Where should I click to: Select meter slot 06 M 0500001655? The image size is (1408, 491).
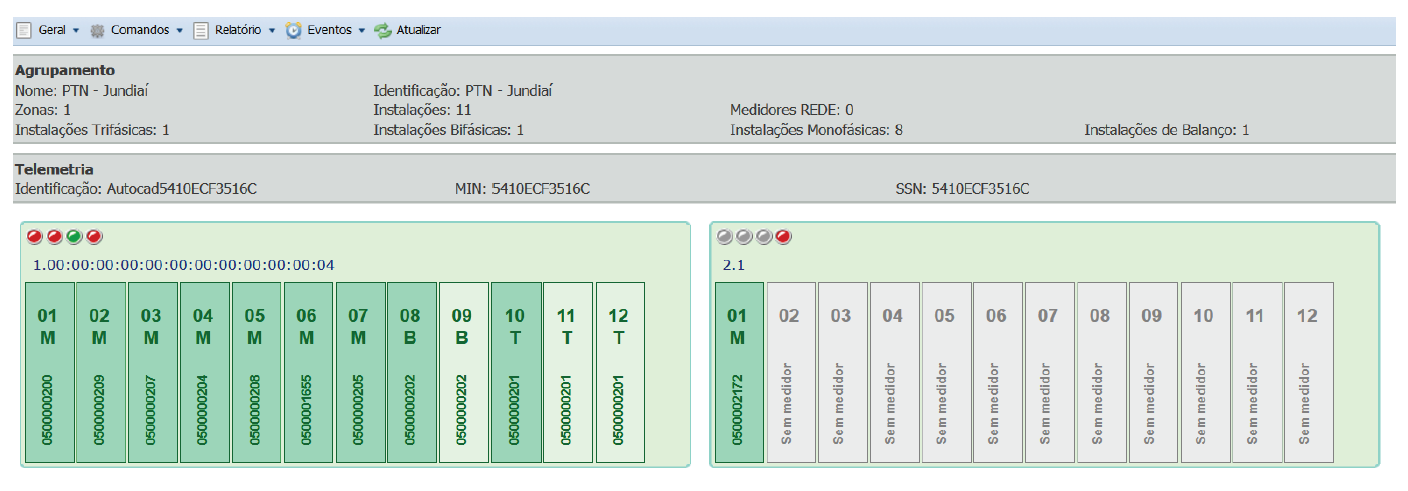(307, 372)
